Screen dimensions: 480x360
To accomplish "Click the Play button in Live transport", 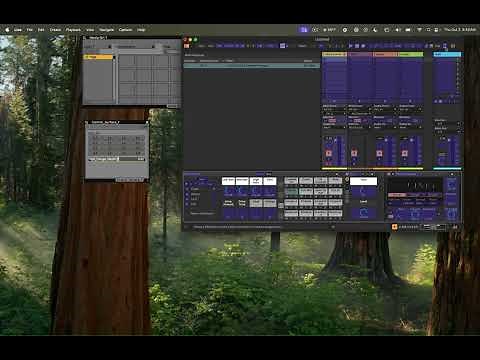I will pyautogui.click(x=351, y=46).
